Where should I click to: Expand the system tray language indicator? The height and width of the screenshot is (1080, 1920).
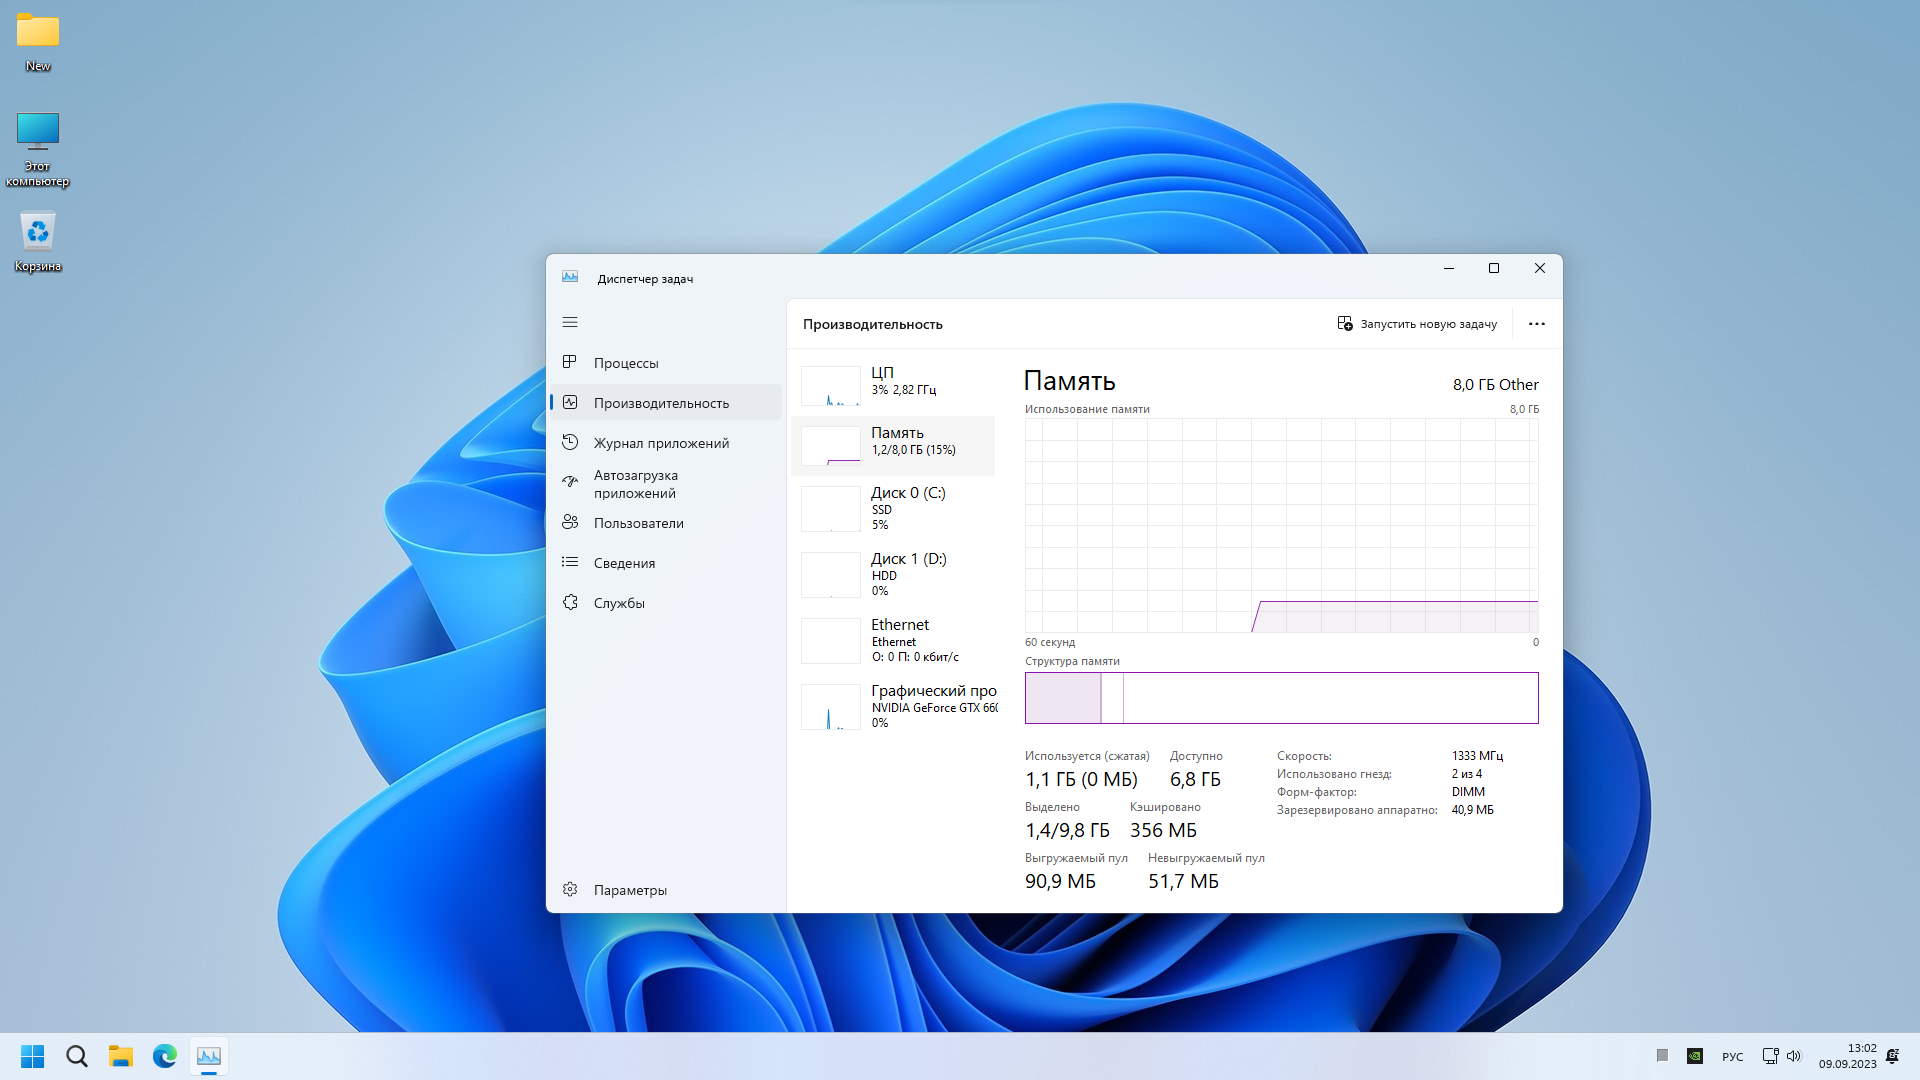[1732, 1057]
